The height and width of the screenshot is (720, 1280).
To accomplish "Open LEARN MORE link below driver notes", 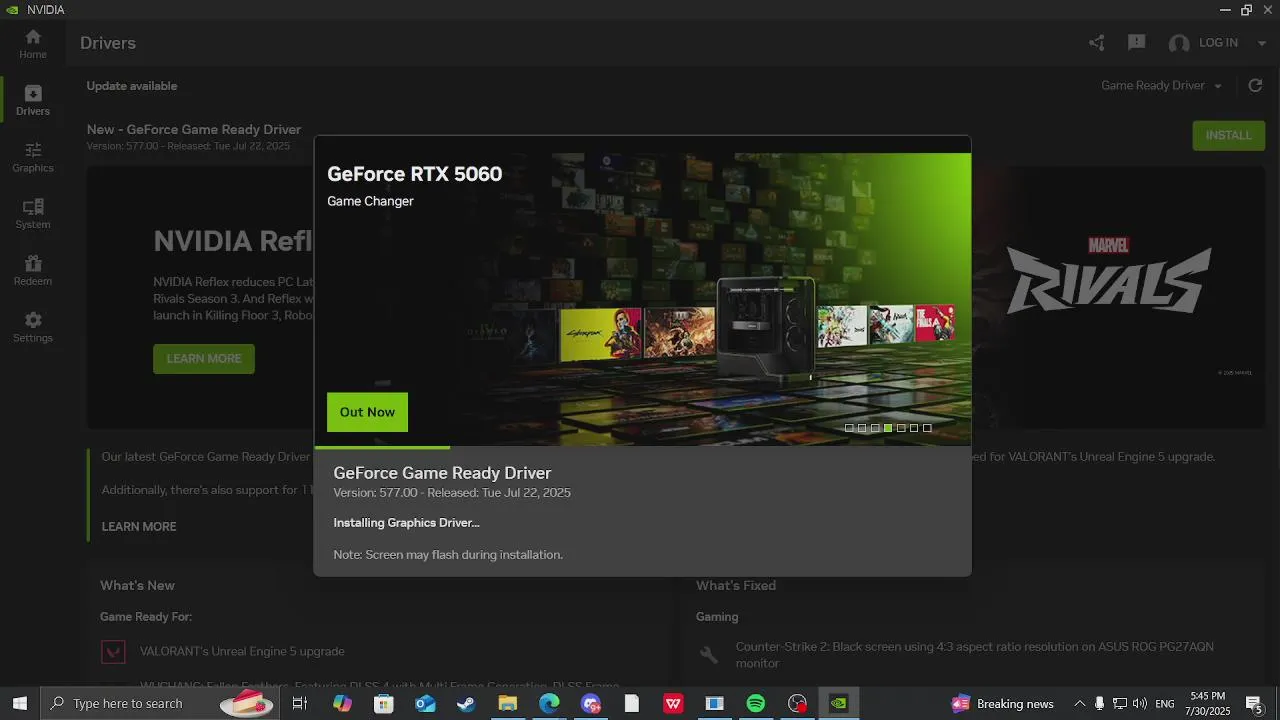I will pos(139,527).
